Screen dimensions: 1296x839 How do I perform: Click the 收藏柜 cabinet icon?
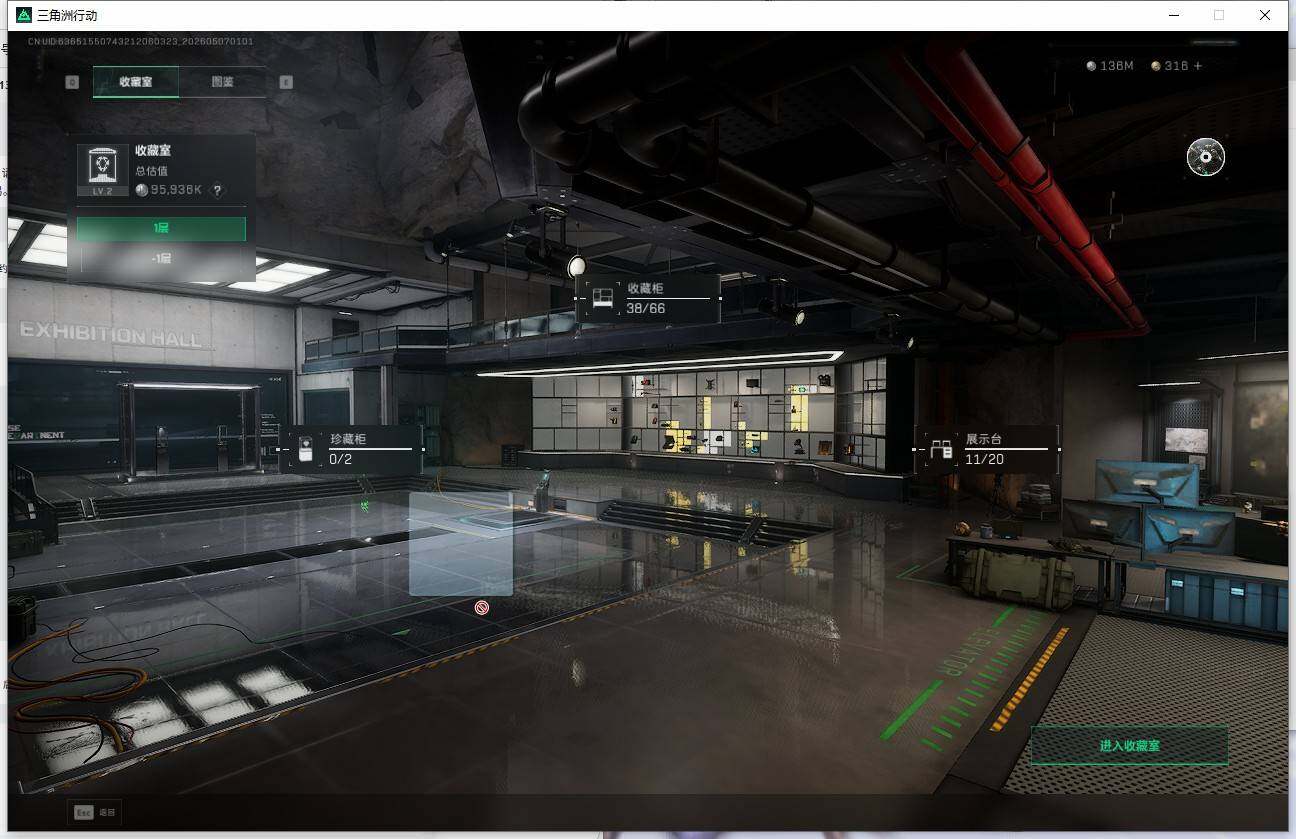pyautogui.click(x=602, y=298)
